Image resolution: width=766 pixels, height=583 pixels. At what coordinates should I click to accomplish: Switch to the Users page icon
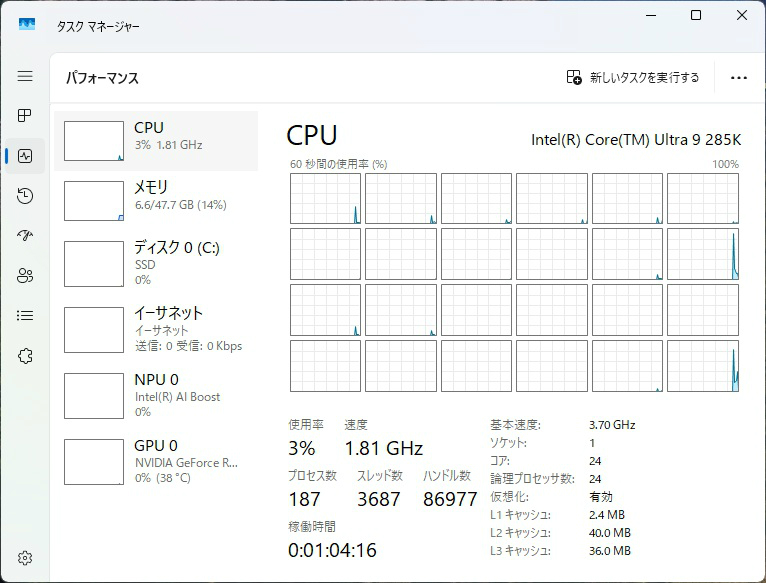pos(25,276)
